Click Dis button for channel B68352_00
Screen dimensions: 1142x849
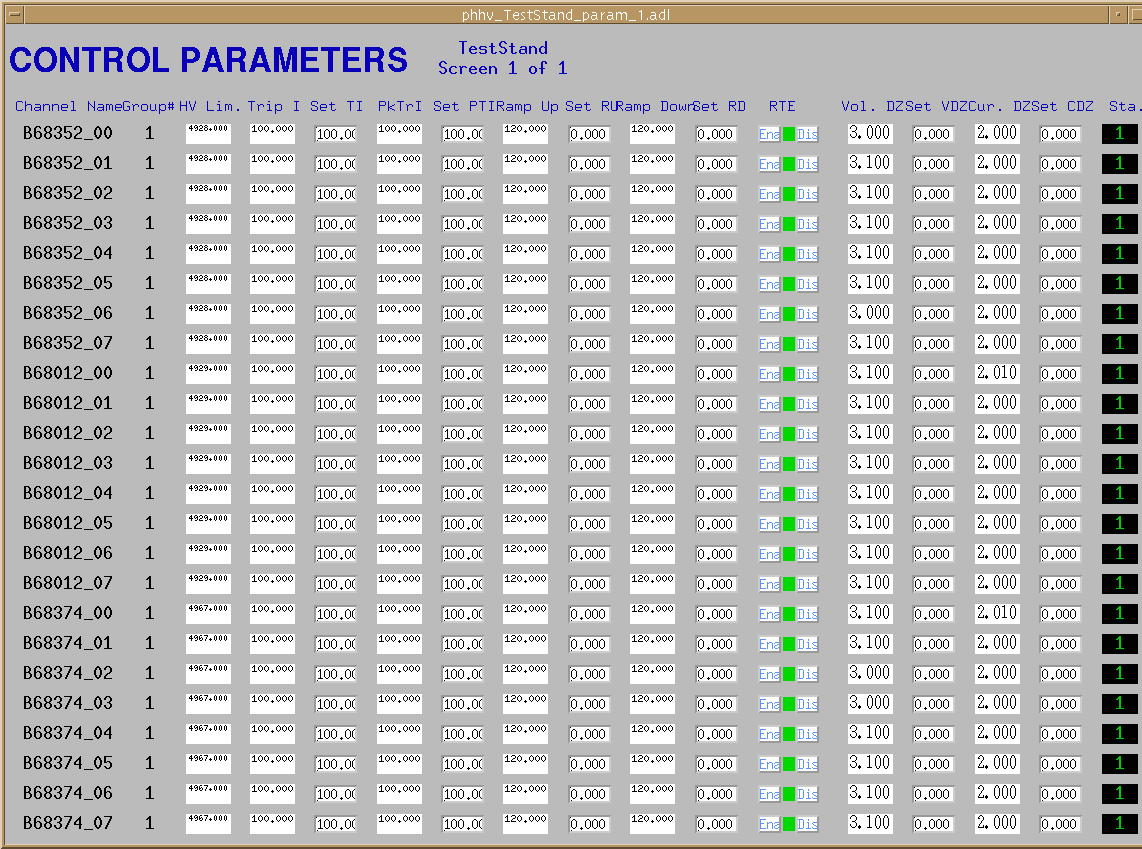tap(807, 134)
